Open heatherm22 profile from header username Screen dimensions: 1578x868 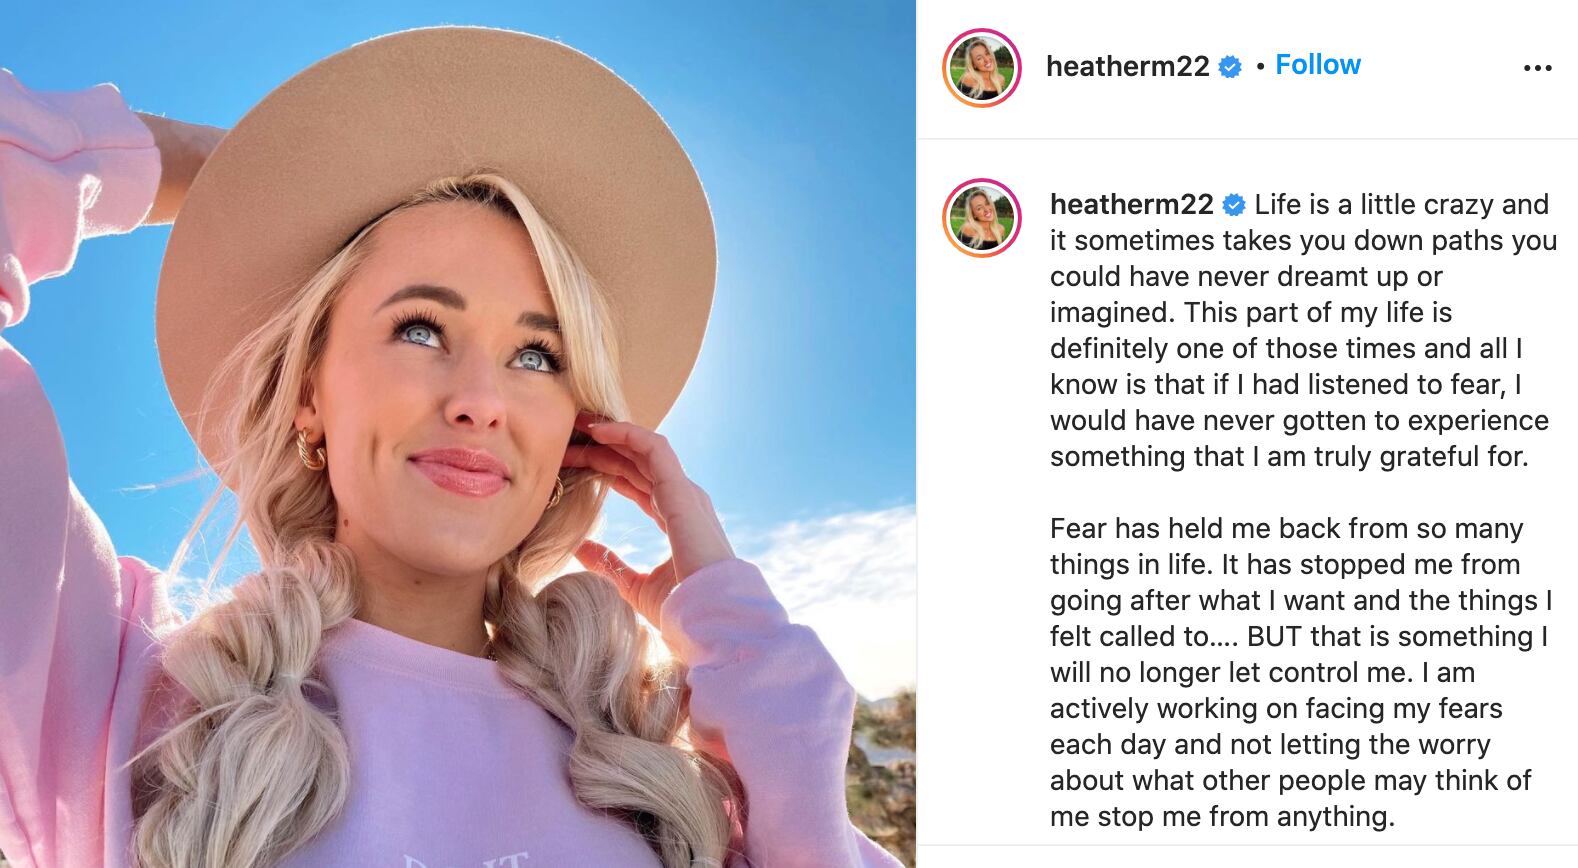1128,66
